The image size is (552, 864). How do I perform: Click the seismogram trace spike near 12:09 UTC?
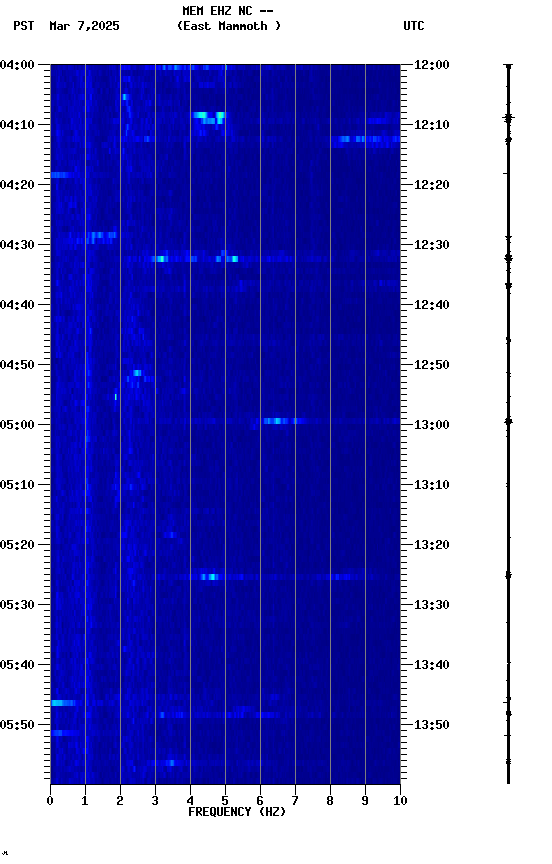[x=508, y=117]
